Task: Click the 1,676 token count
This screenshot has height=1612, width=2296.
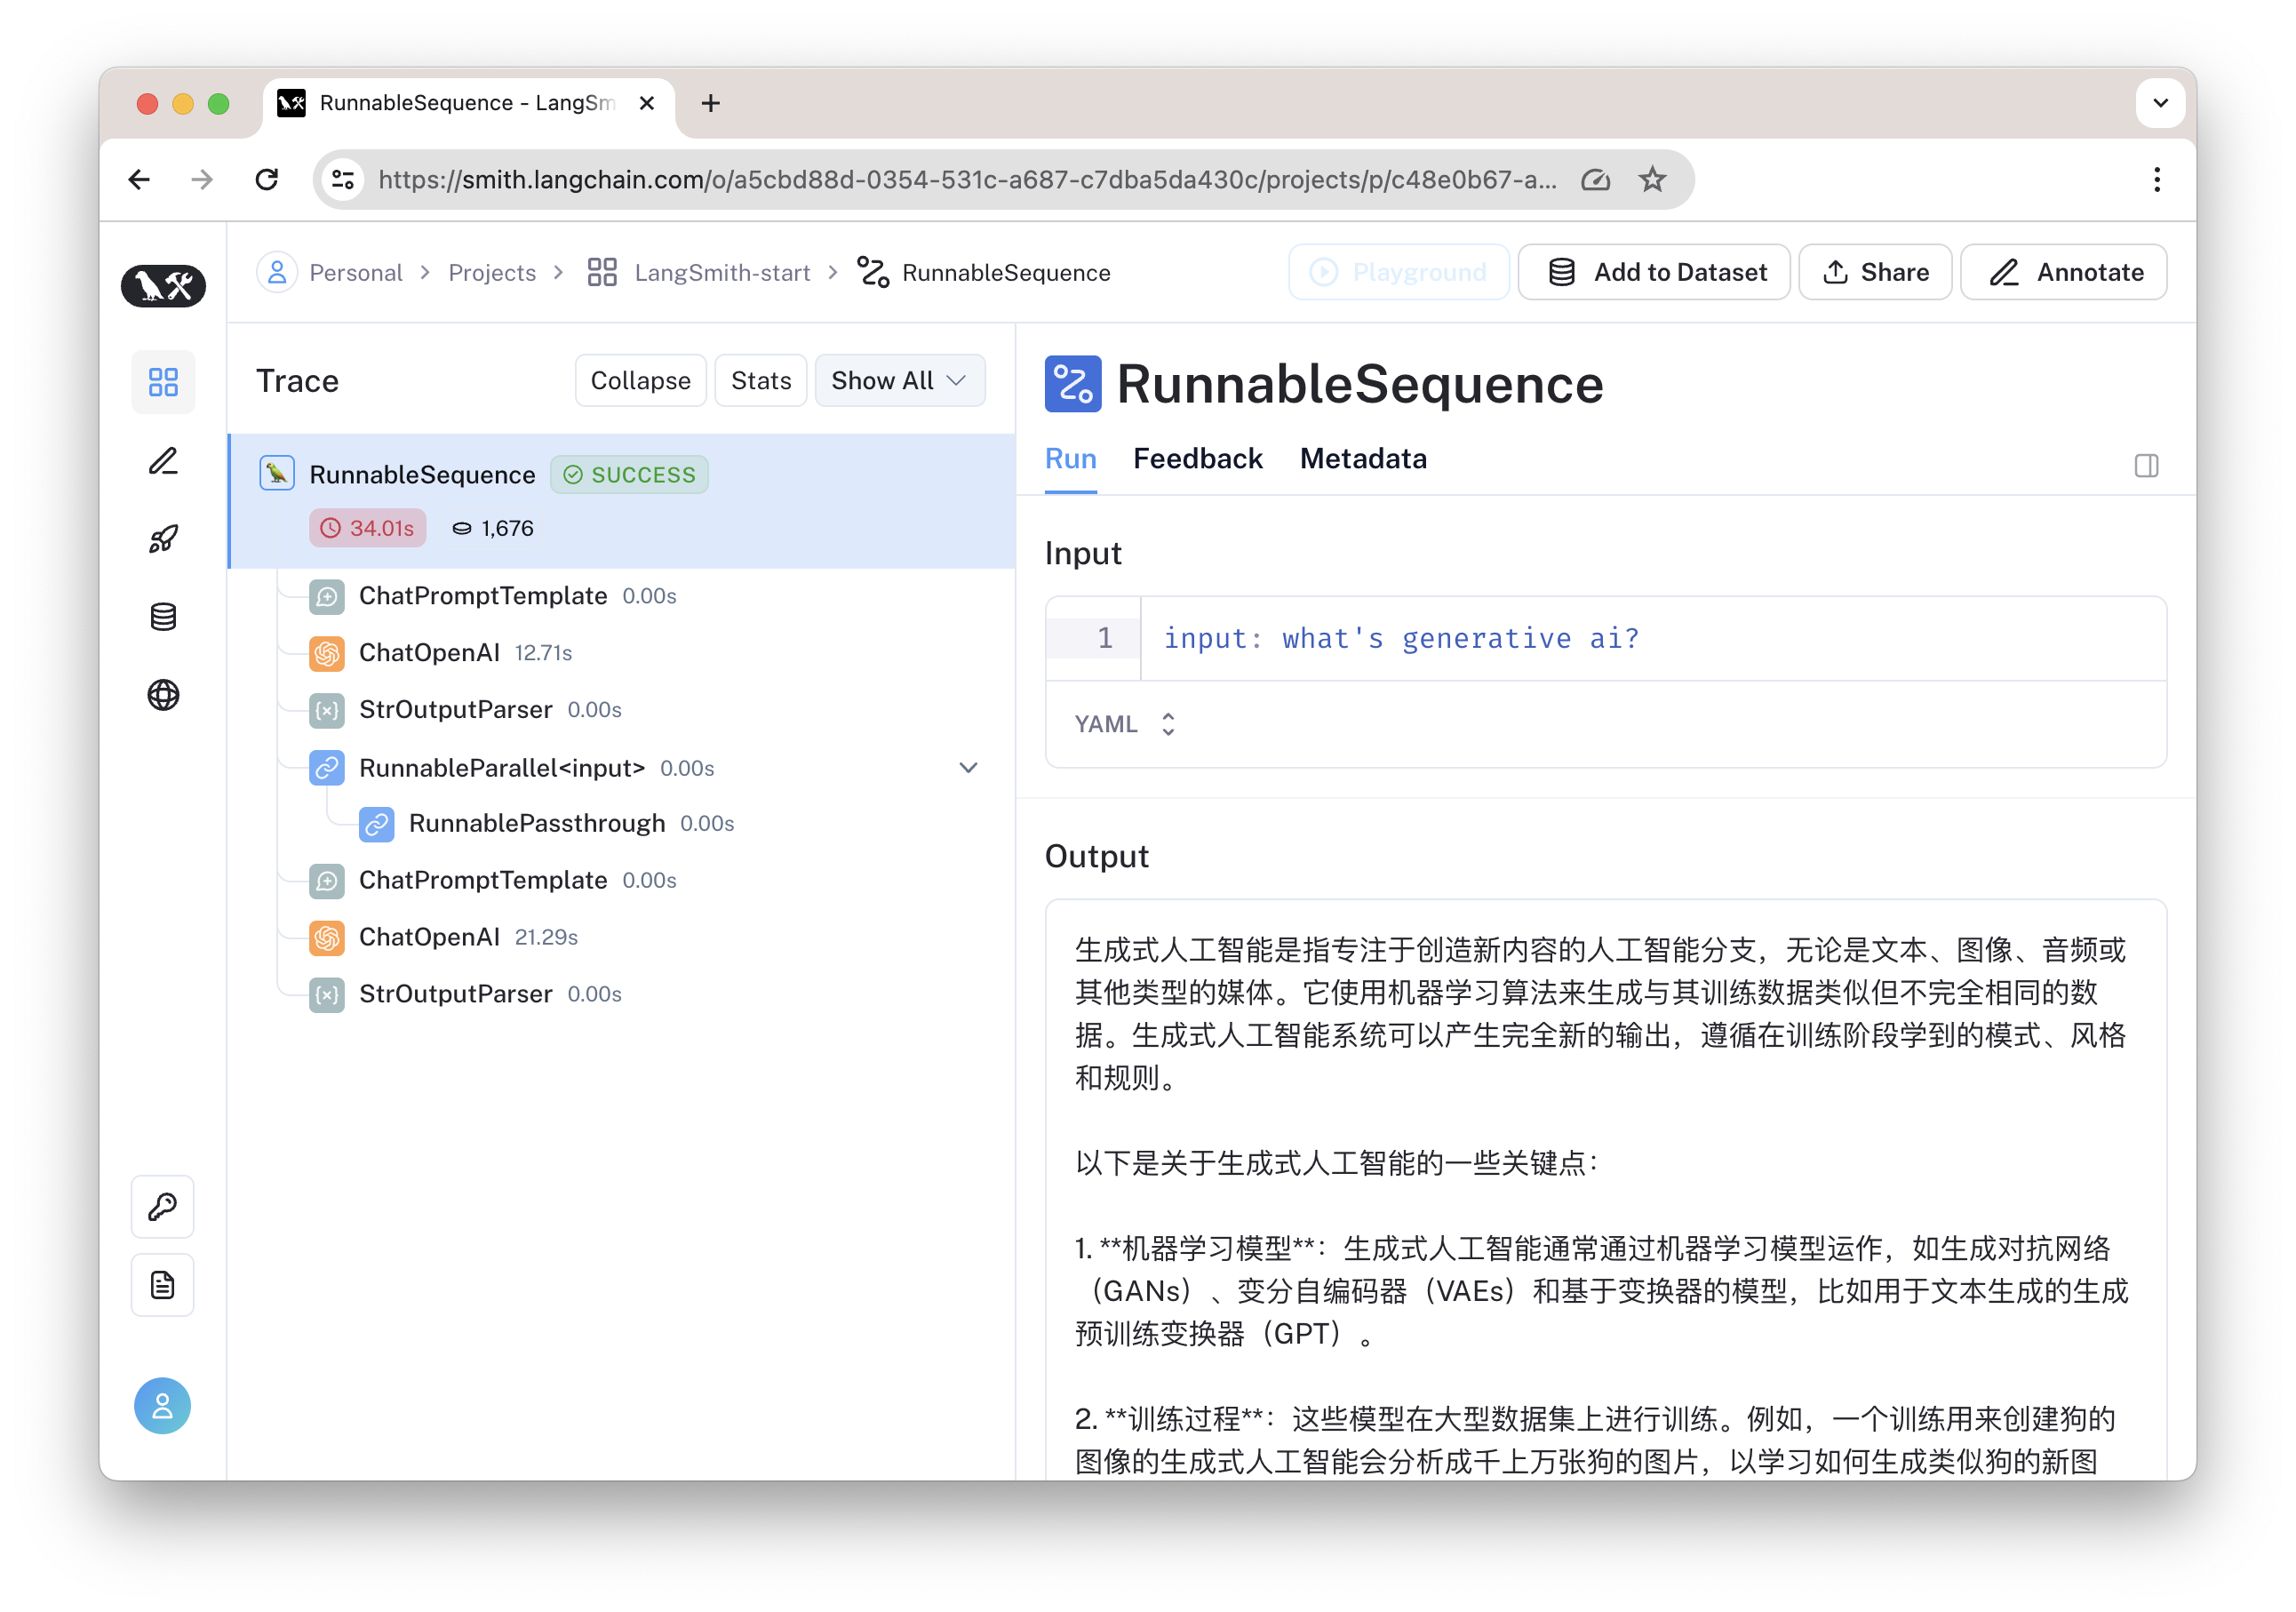Action: tap(492, 528)
